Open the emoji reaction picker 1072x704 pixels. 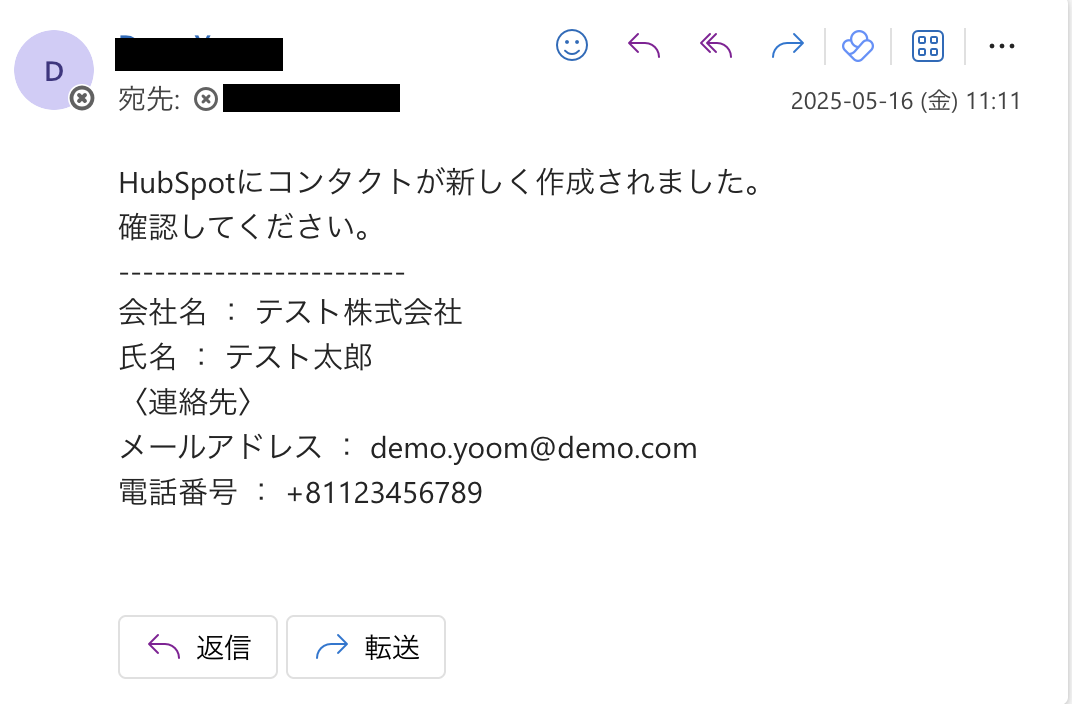(572, 45)
